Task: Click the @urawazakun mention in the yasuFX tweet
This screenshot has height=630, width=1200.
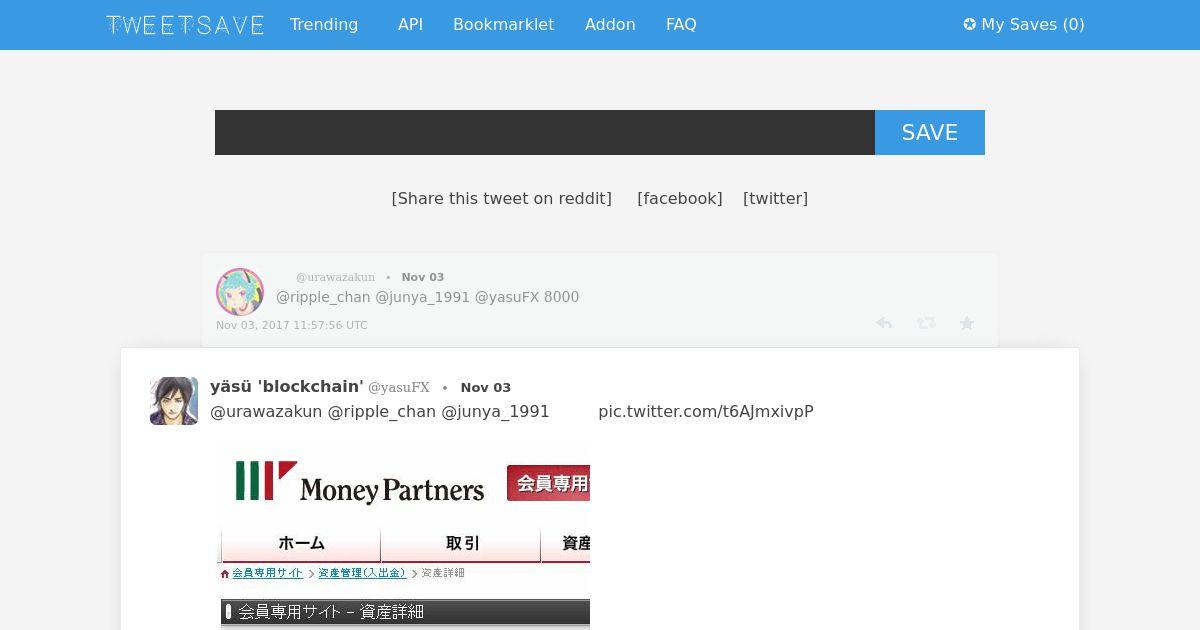Action: tap(266, 411)
